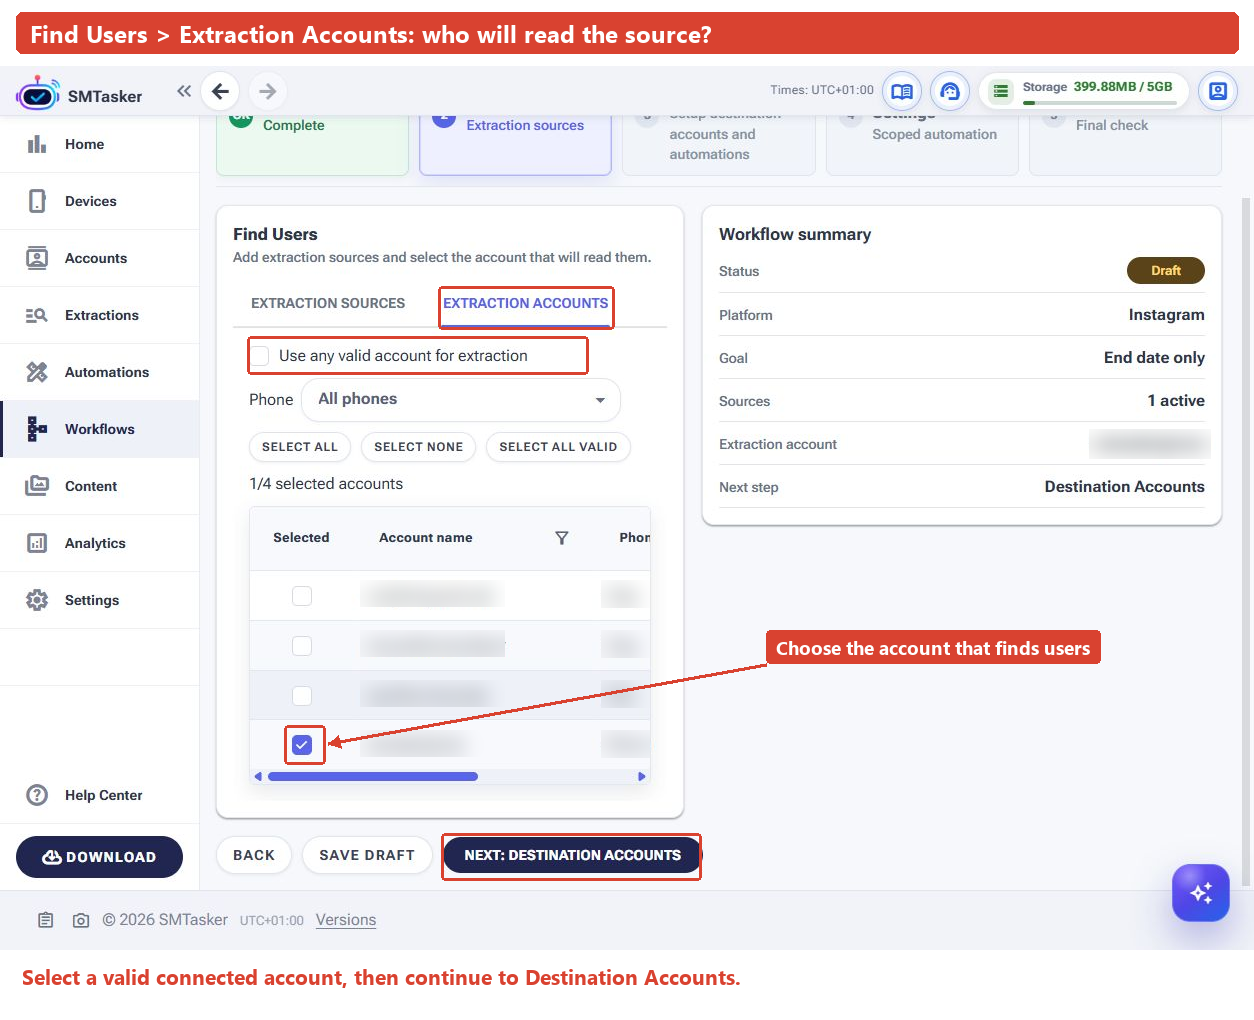Open the Versions link in footer
Viewport: 1254px width, 1020px height.
[346, 920]
